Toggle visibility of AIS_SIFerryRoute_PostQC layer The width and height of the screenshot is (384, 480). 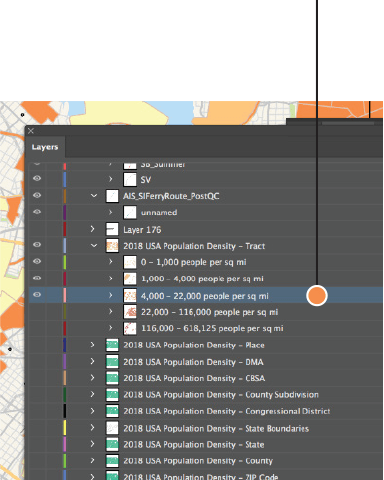tap(37, 195)
